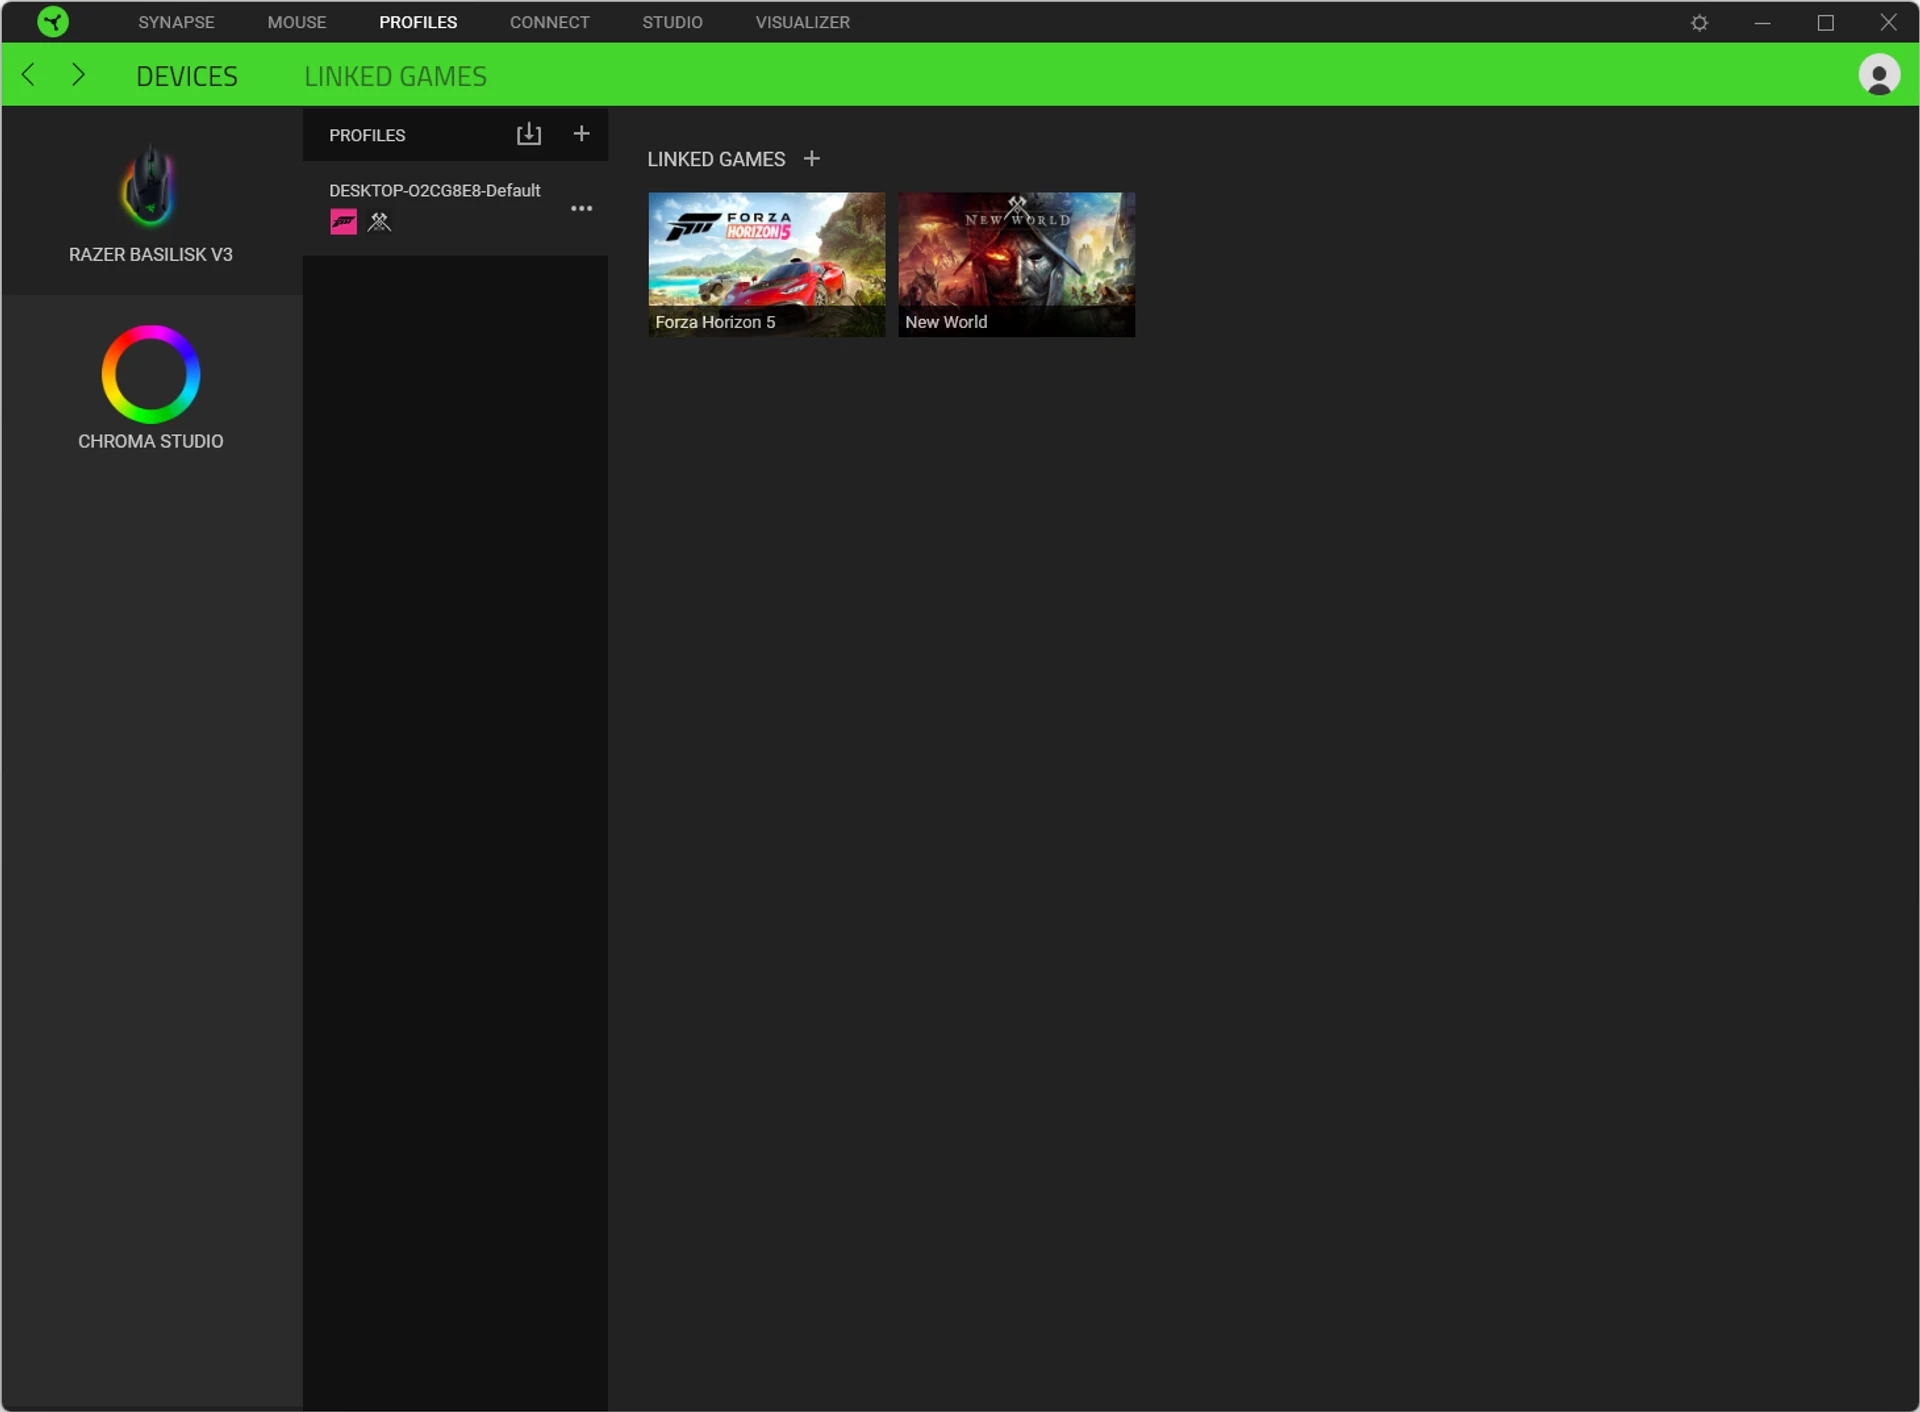Select the DESKTOP-O2CG8E8-Default profile name
The height and width of the screenshot is (1412, 1920).
click(435, 190)
